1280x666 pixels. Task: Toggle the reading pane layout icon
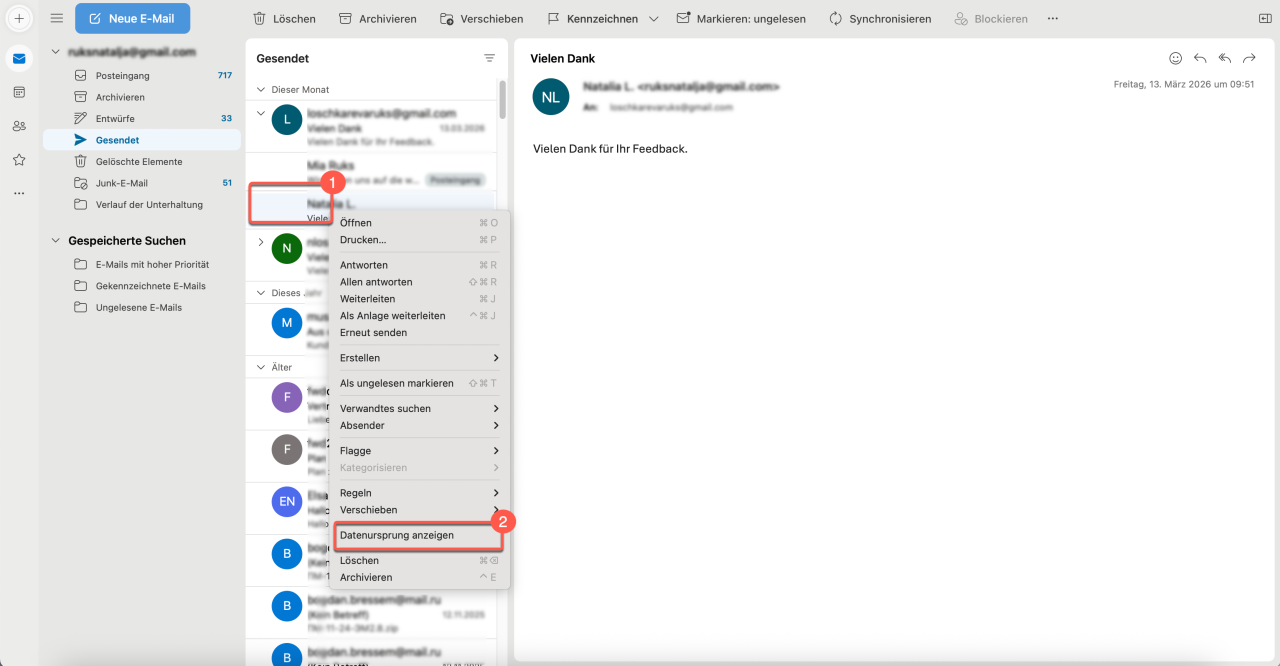point(1264,19)
